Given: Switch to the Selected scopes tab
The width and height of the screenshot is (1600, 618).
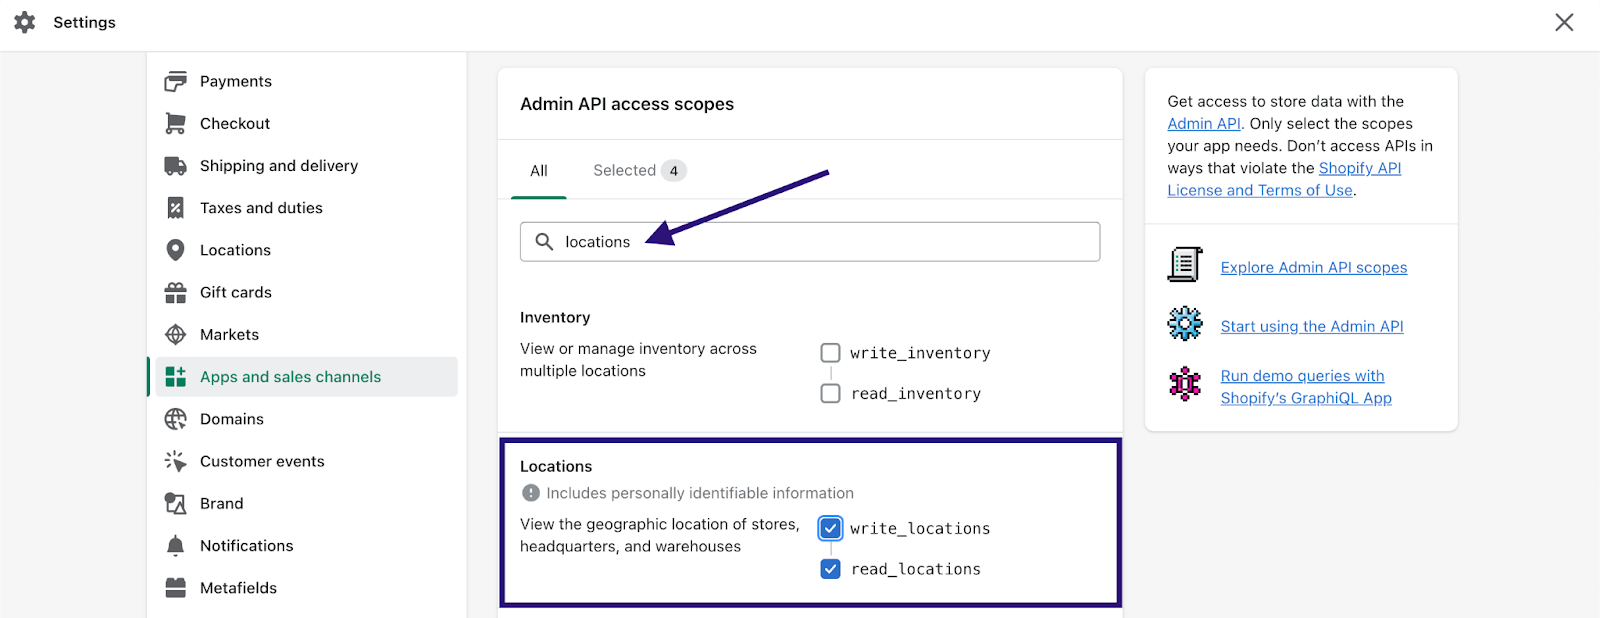Looking at the screenshot, I should point(638,171).
